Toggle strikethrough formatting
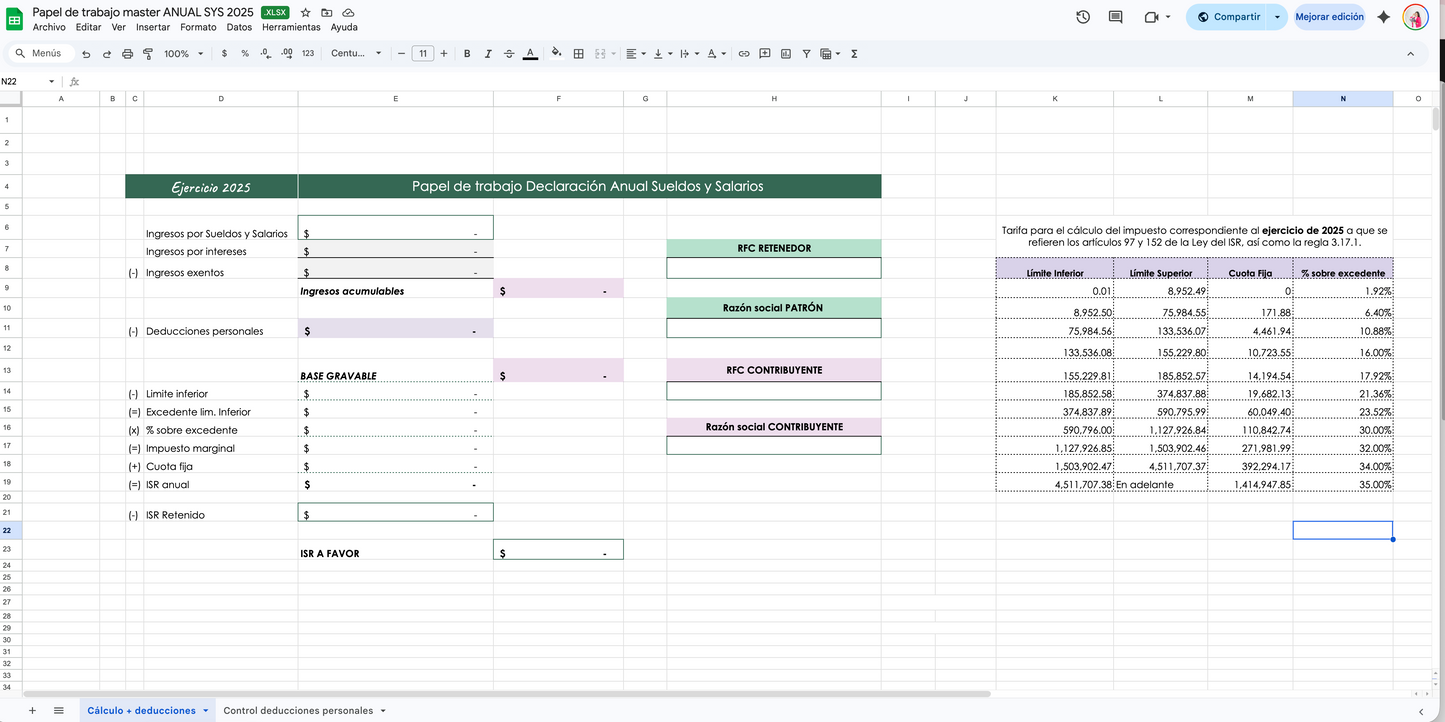The image size is (1445, 722). (x=509, y=53)
